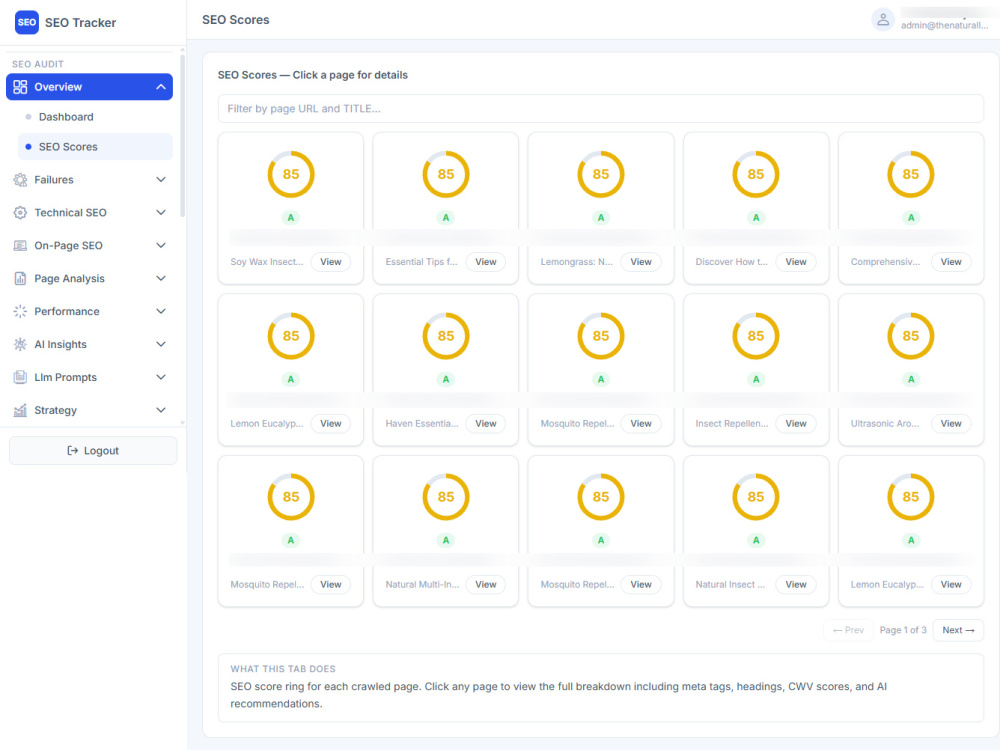Click the Lemongrass card score ring
1000x750 pixels.
click(601, 174)
